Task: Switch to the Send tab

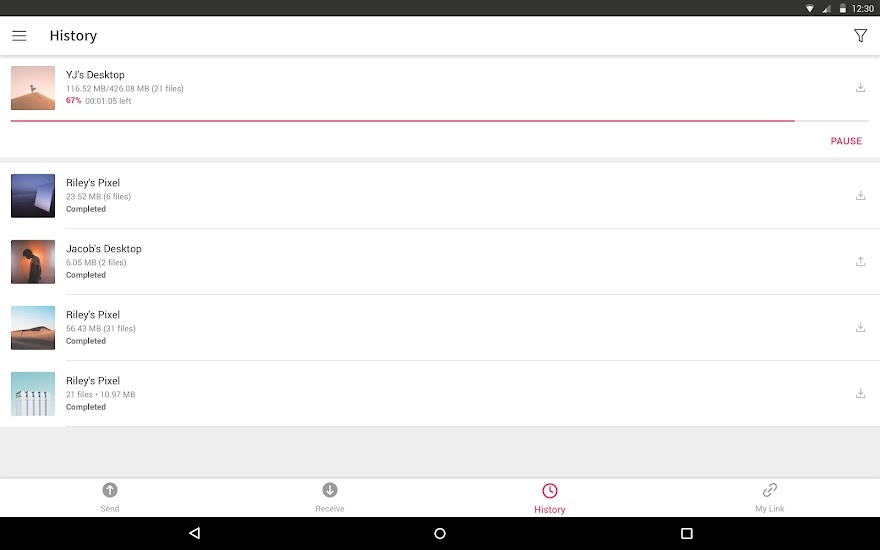Action: pyautogui.click(x=110, y=498)
